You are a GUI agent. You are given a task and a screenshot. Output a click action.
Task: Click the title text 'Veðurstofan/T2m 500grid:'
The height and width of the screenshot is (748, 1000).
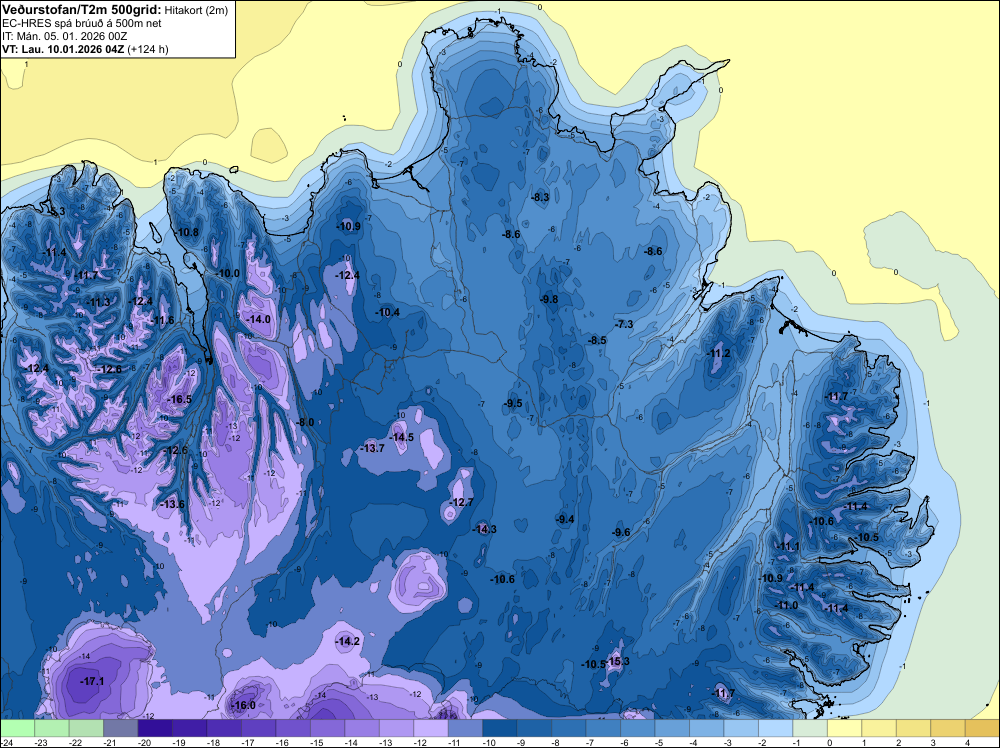pyautogui.click(x=82, y=10)
